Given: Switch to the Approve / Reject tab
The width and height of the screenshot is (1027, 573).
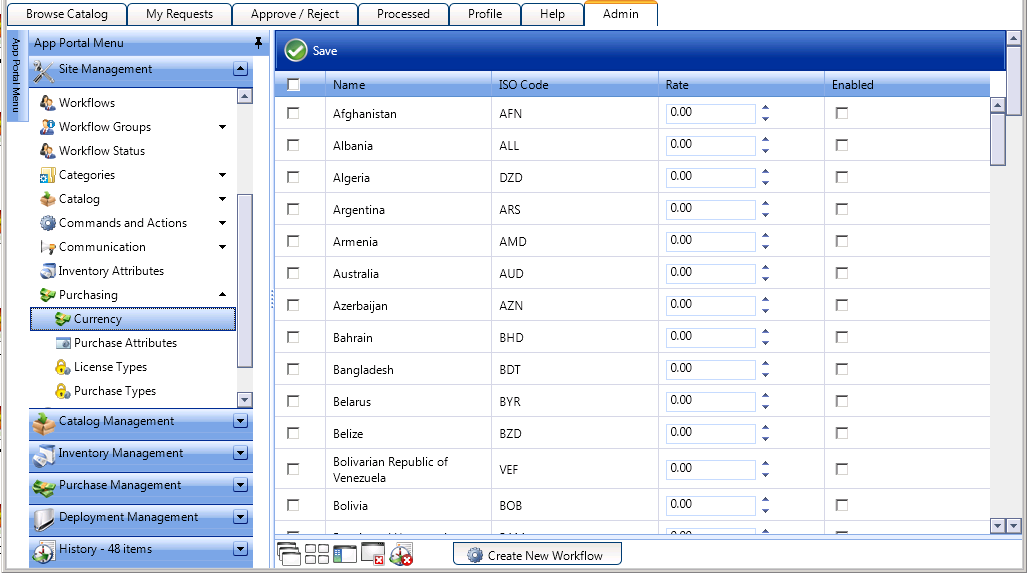Looking at the screenshot, I should (x=295, y=14).
